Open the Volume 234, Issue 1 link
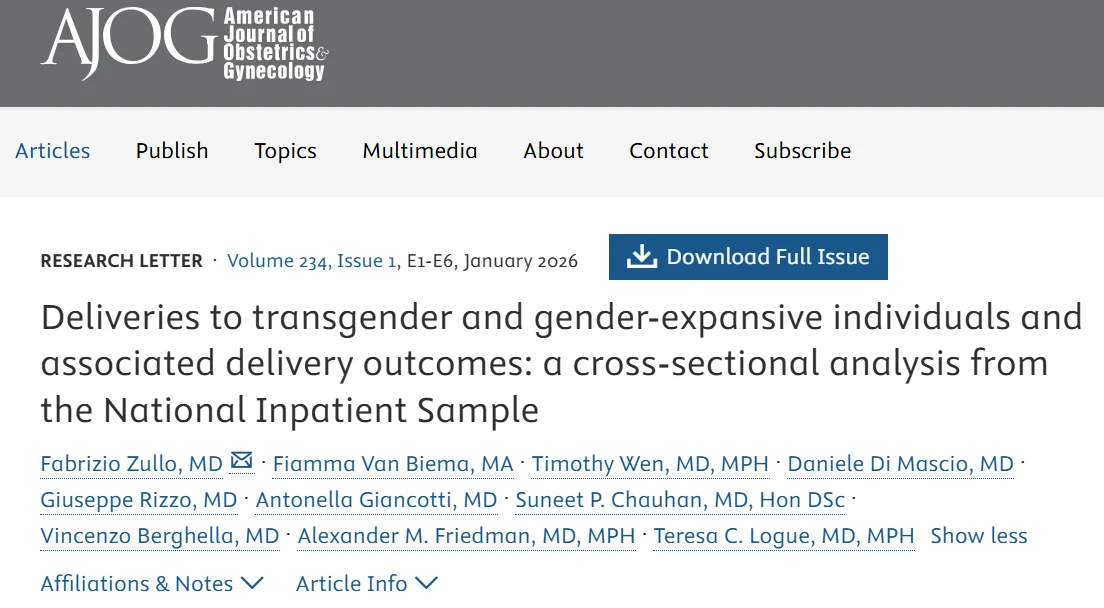 [x=311, y=261]
